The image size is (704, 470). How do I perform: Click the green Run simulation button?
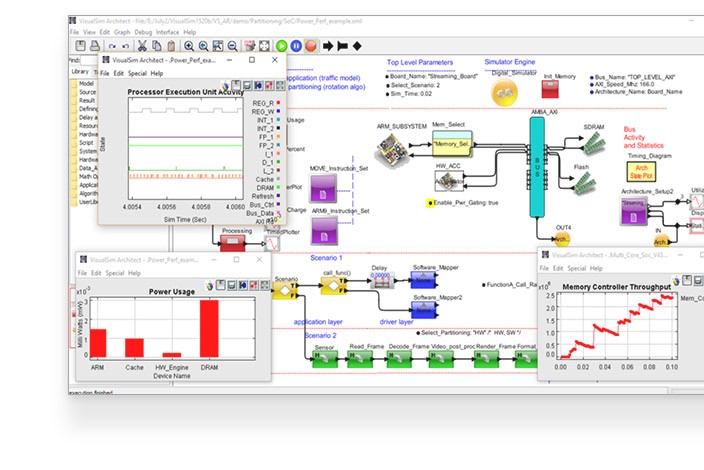(281, 46)
